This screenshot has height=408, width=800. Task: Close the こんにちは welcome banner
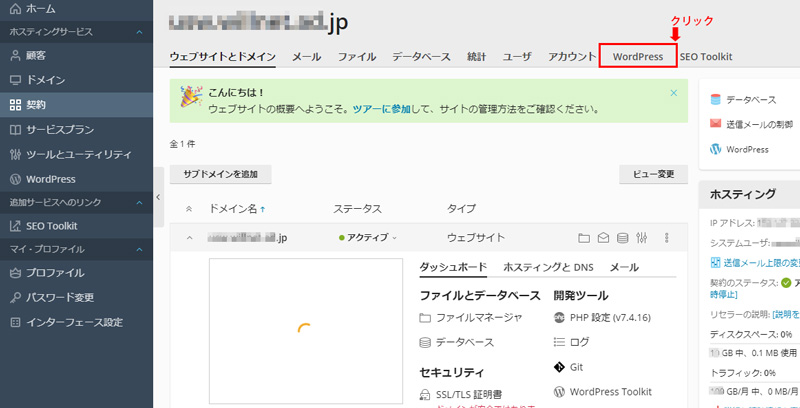click(x=673, y=93)
